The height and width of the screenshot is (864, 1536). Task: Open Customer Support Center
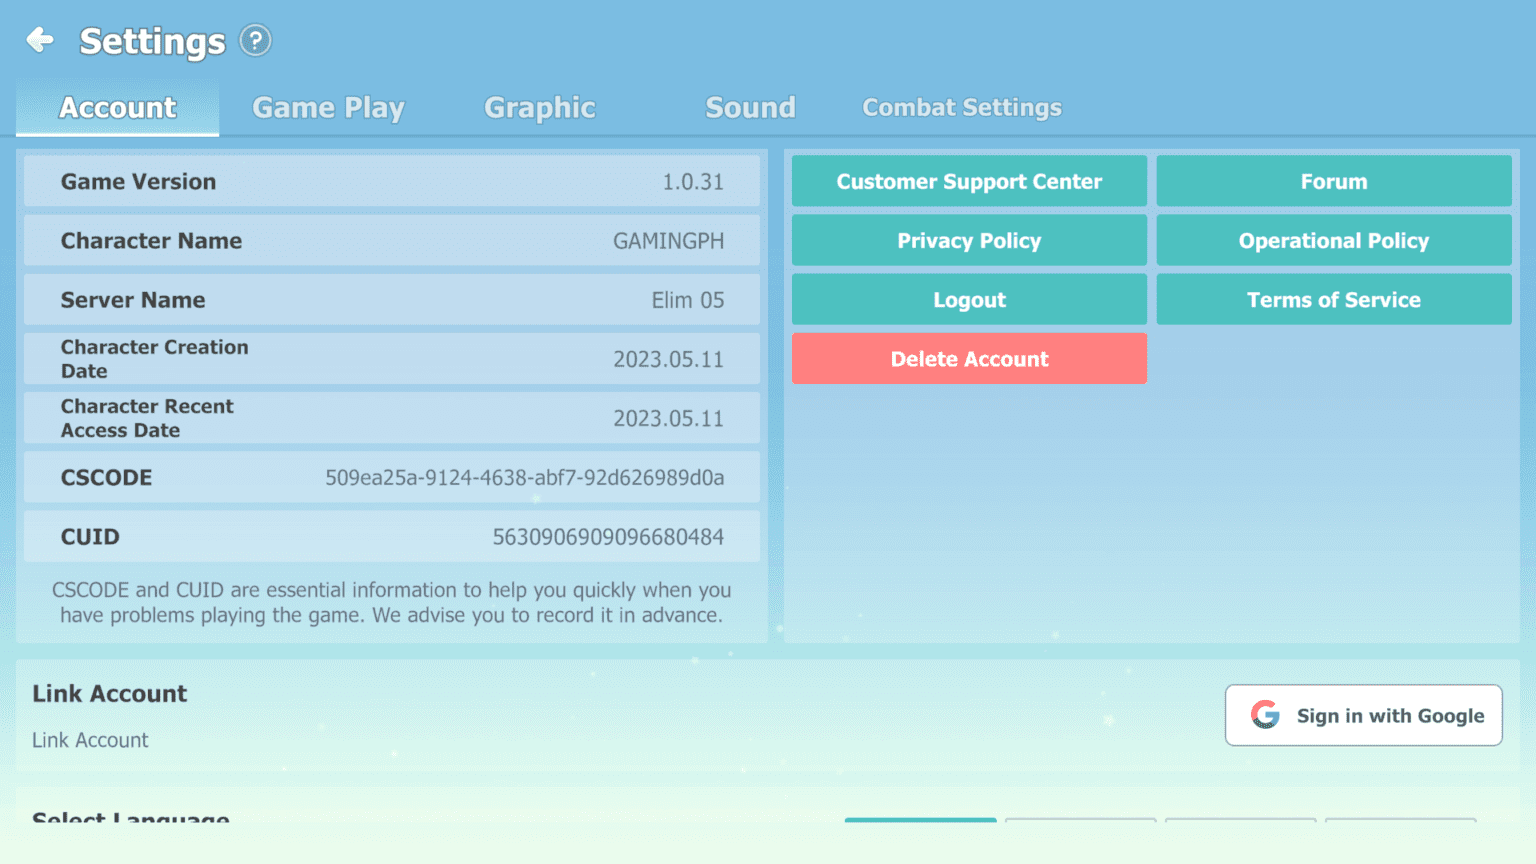(x=969, y=181)
